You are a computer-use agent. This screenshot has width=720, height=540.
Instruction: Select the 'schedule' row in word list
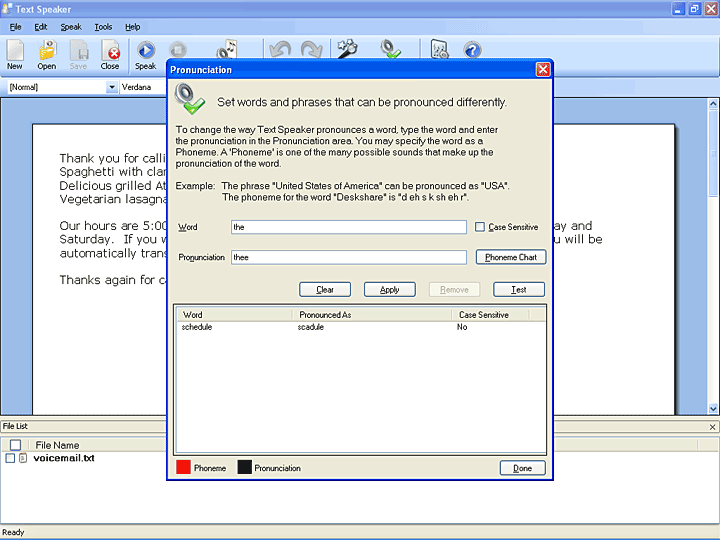361,327
